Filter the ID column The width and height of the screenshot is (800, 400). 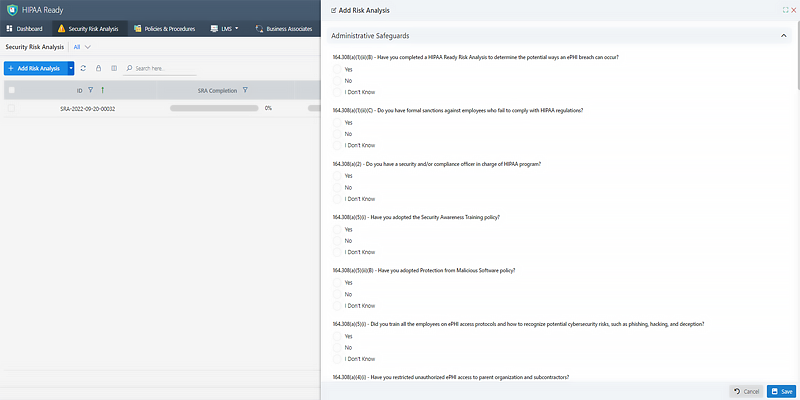coord(90,90)
